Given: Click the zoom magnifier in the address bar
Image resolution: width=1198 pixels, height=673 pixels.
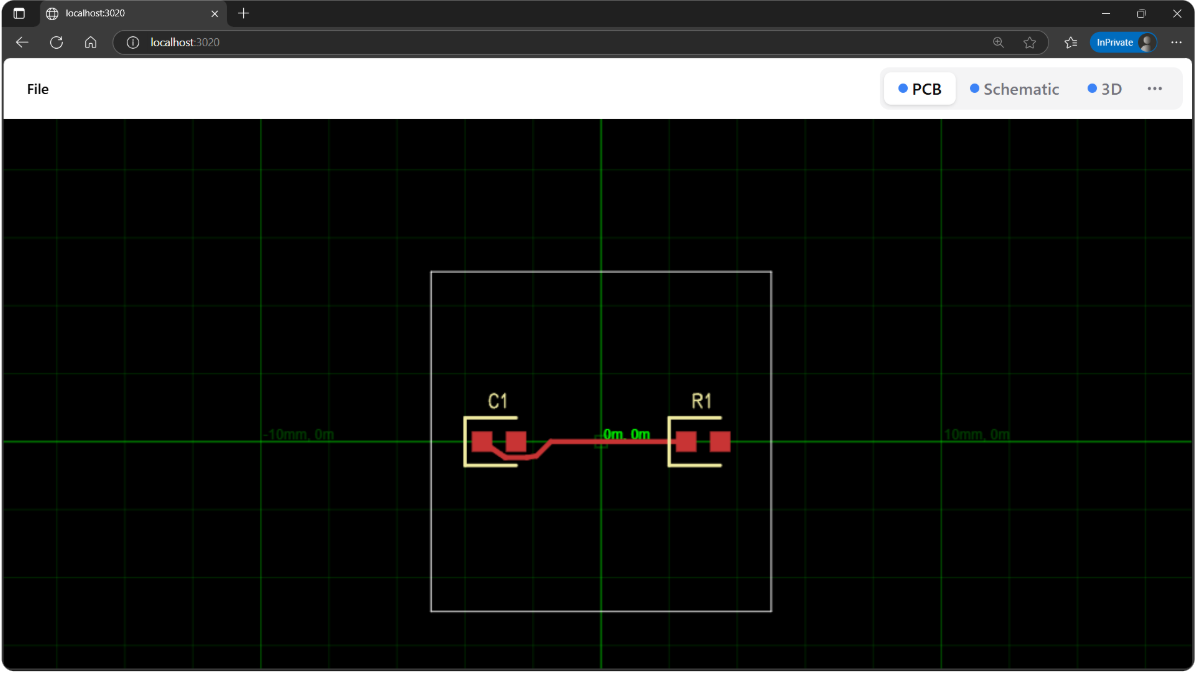Looking at the screenshot, I should [x=998, y=42].
